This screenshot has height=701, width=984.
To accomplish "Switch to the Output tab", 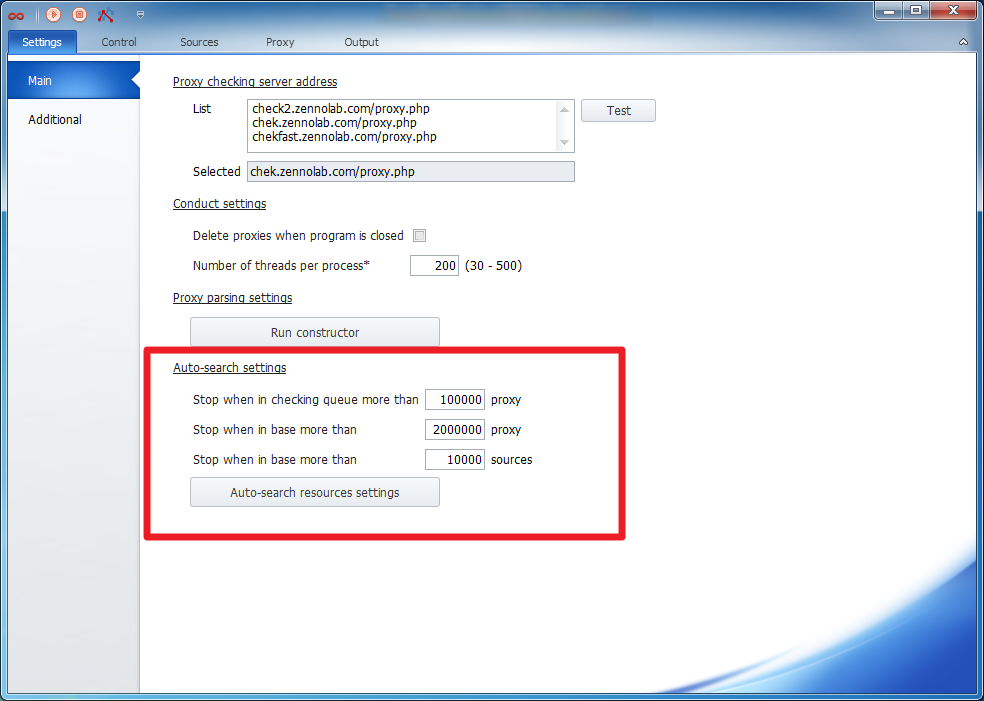I will [x=361, y=42].
